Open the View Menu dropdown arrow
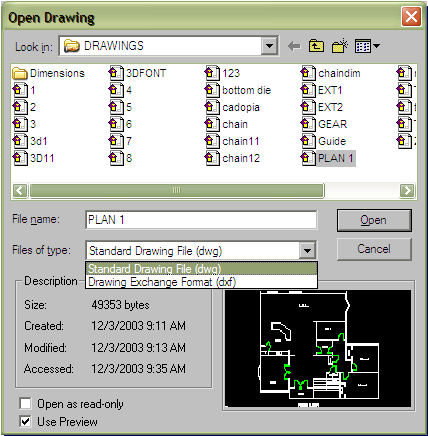Viewport: 428px width, 436px height. click(x=376, y=46)
